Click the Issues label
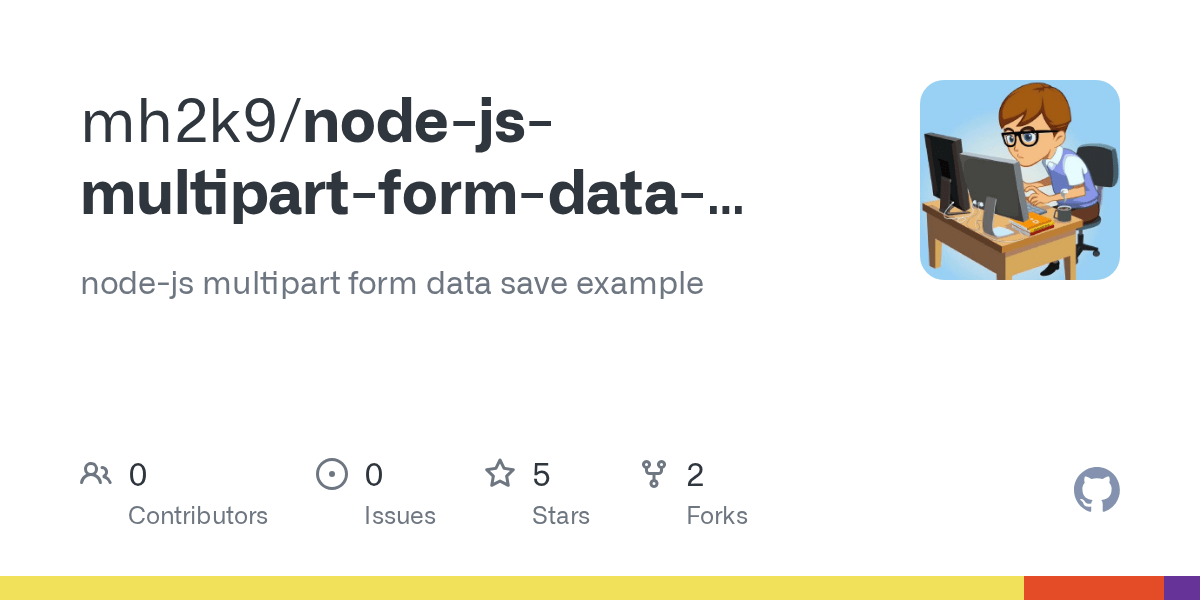 400,516
